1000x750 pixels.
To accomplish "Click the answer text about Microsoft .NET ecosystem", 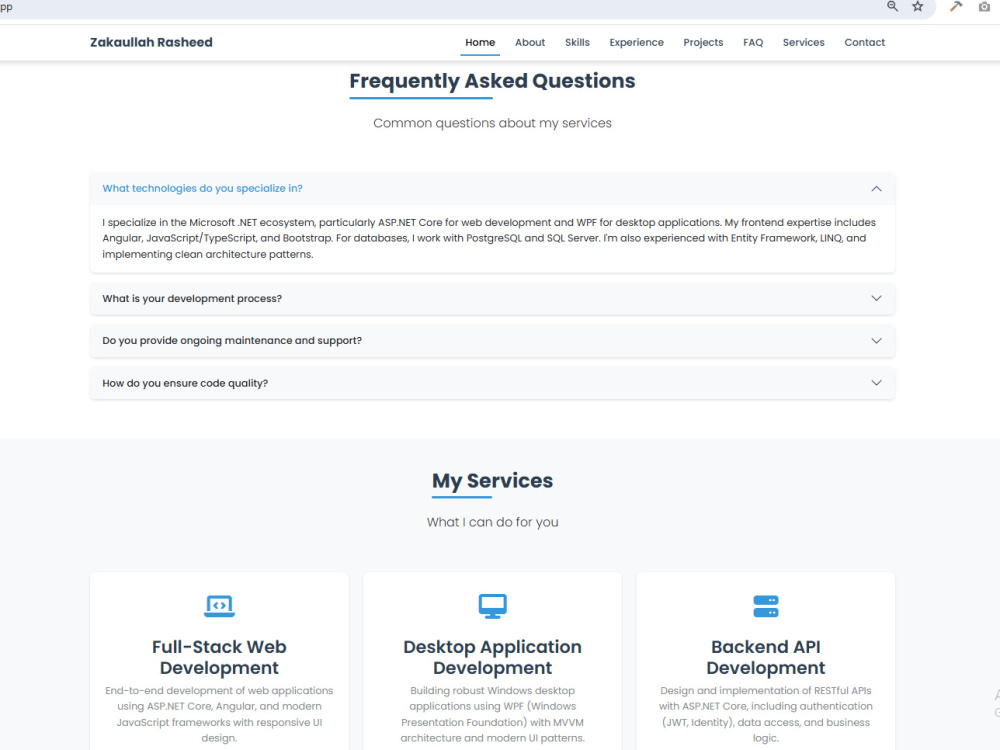I will click(489, 238).
